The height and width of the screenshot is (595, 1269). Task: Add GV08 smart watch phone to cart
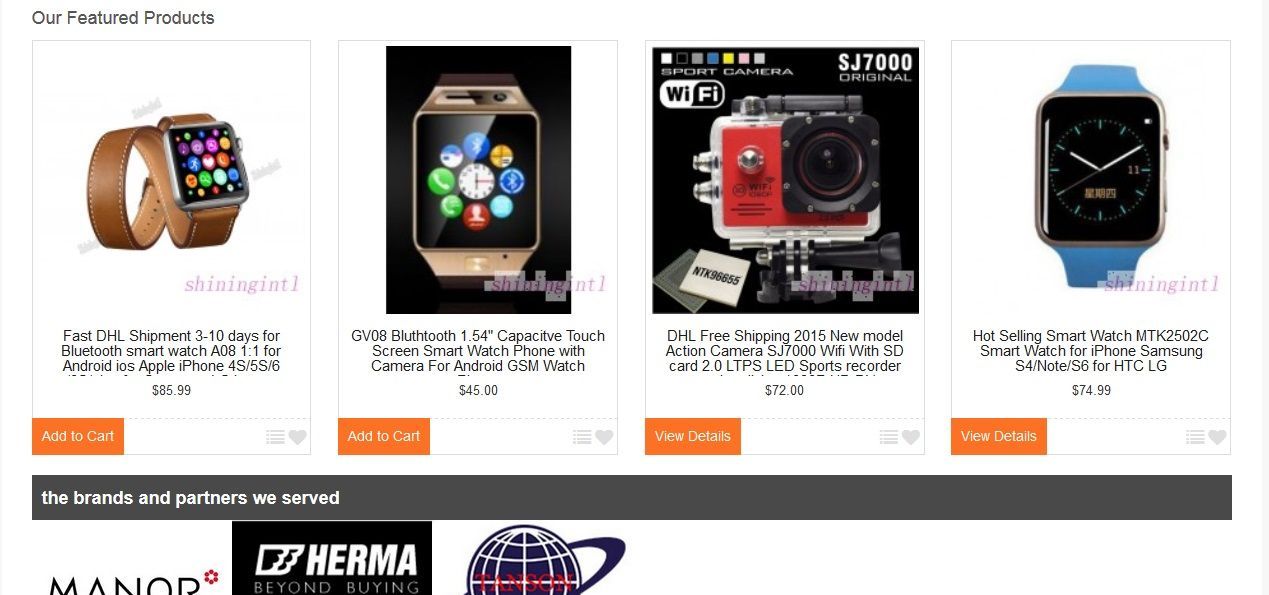(384, 436)
